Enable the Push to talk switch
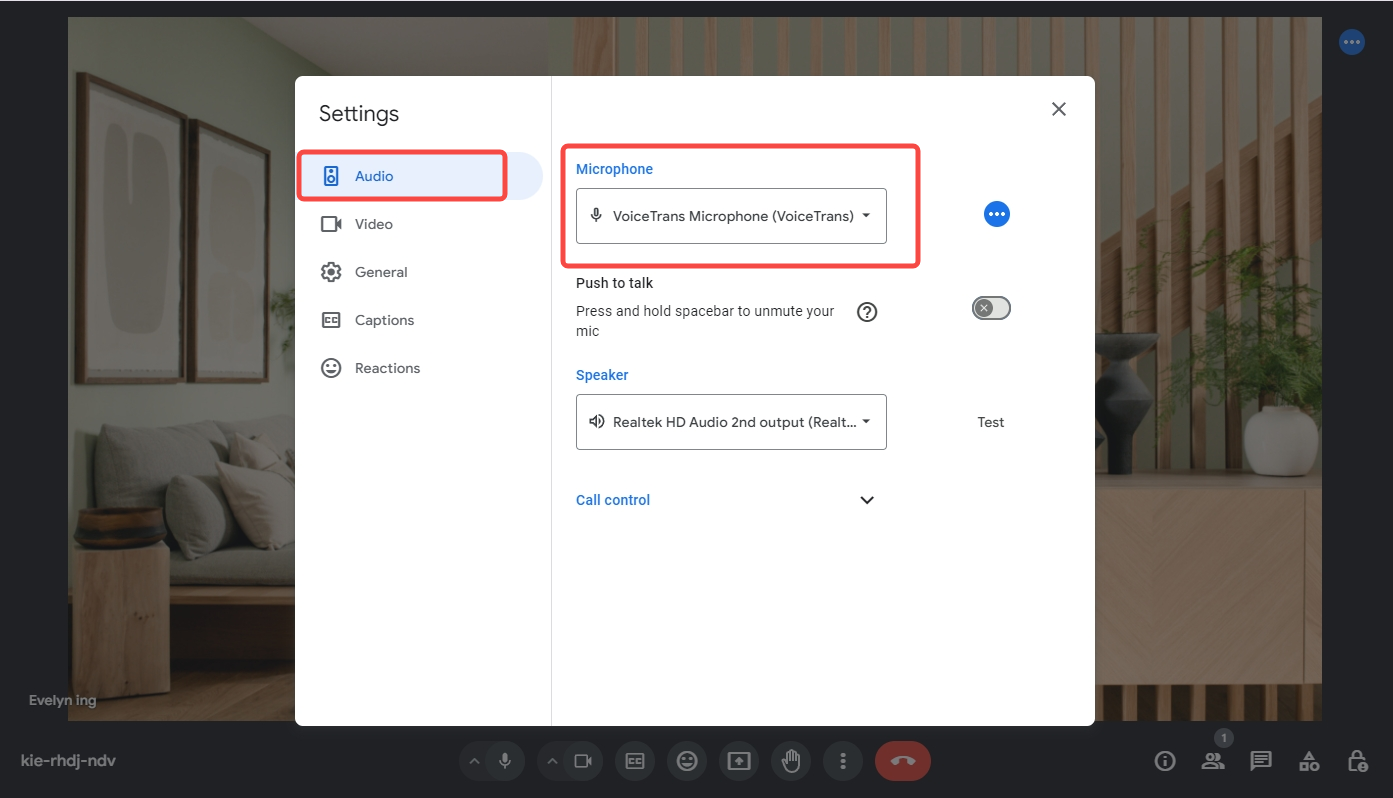Image resolution: width=1393 pixels, height=798 pixels. [991, 308]
